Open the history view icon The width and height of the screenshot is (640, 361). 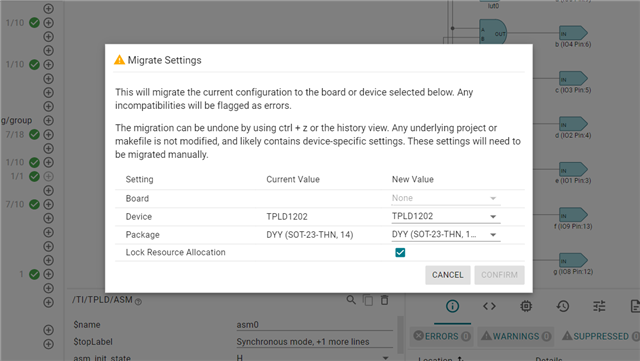click(562, 306)
